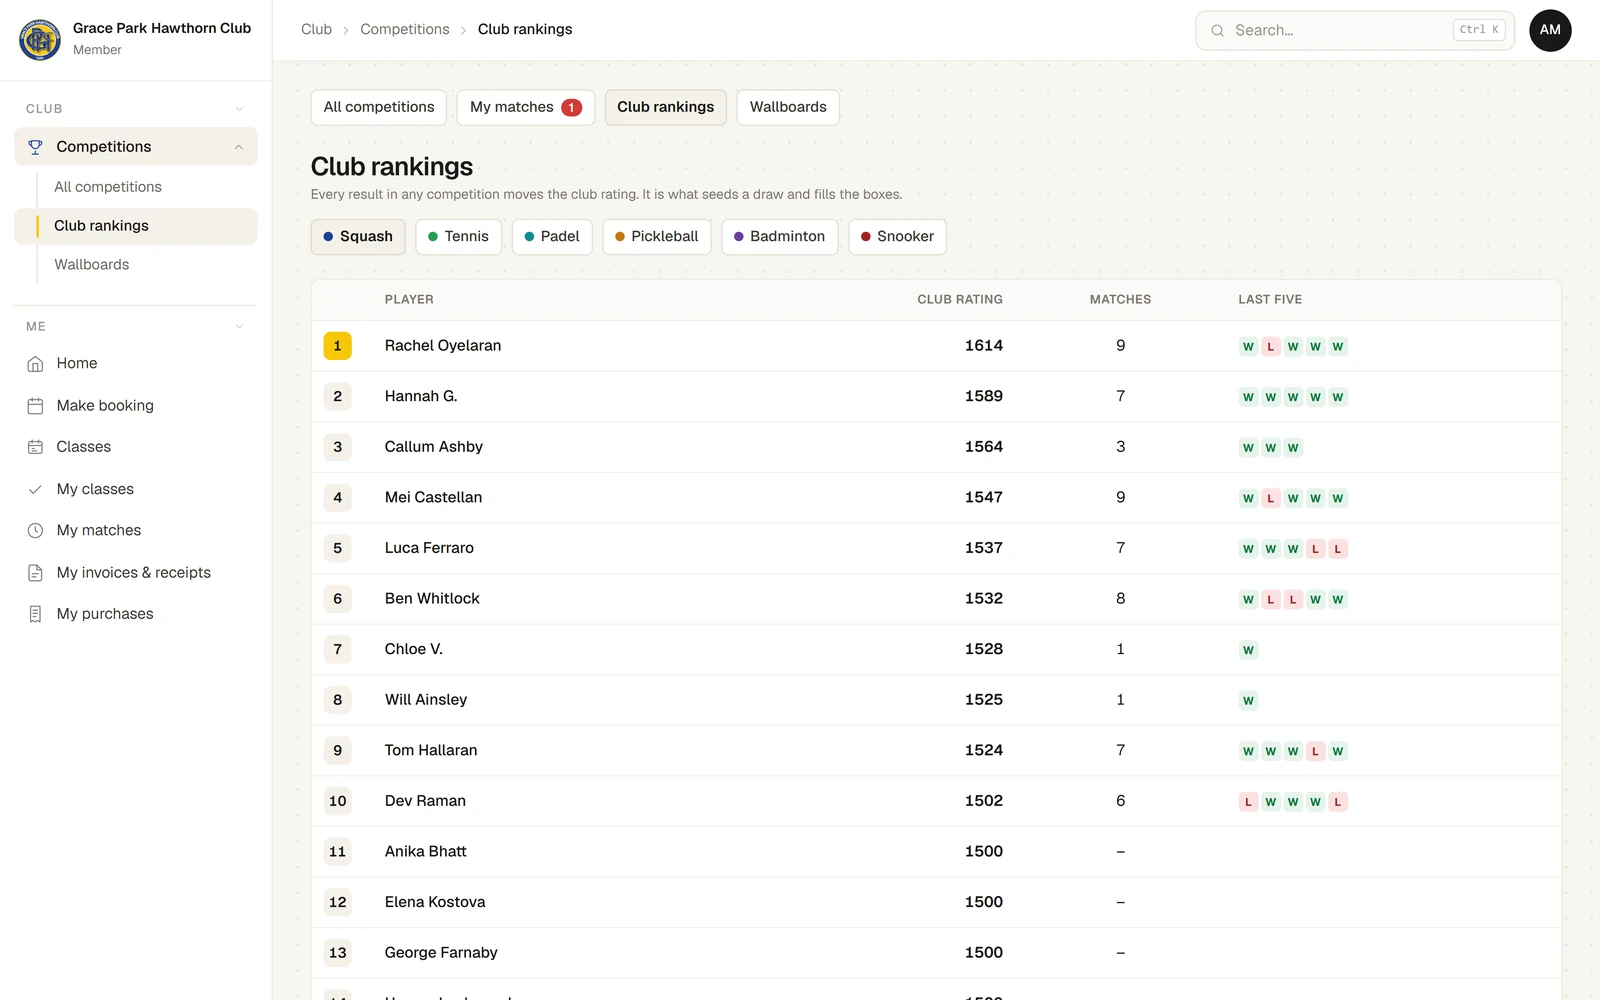The height and width of the screenshot is (1000, 1600).
Task: Go to Club in the breadcrumb
Action: coord(316,30)
